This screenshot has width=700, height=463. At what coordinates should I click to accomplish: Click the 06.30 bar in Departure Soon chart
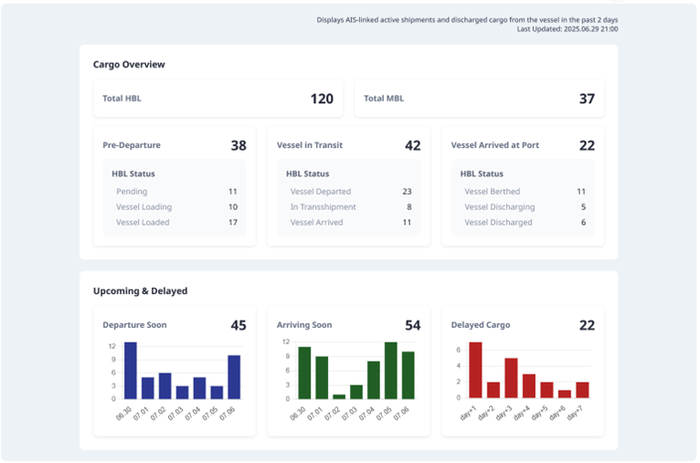pyautogui.click(x=130, y=371)
